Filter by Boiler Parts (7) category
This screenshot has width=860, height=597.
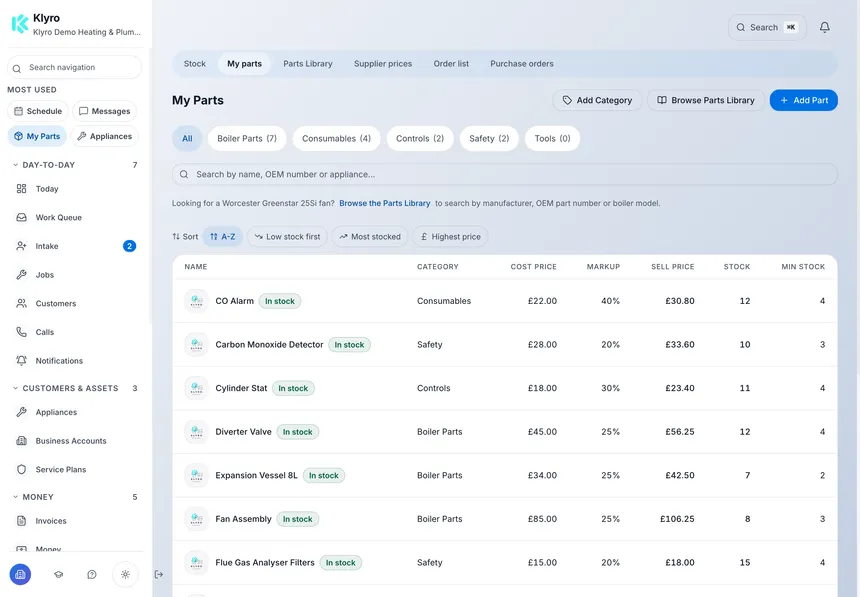pos(247,138)
